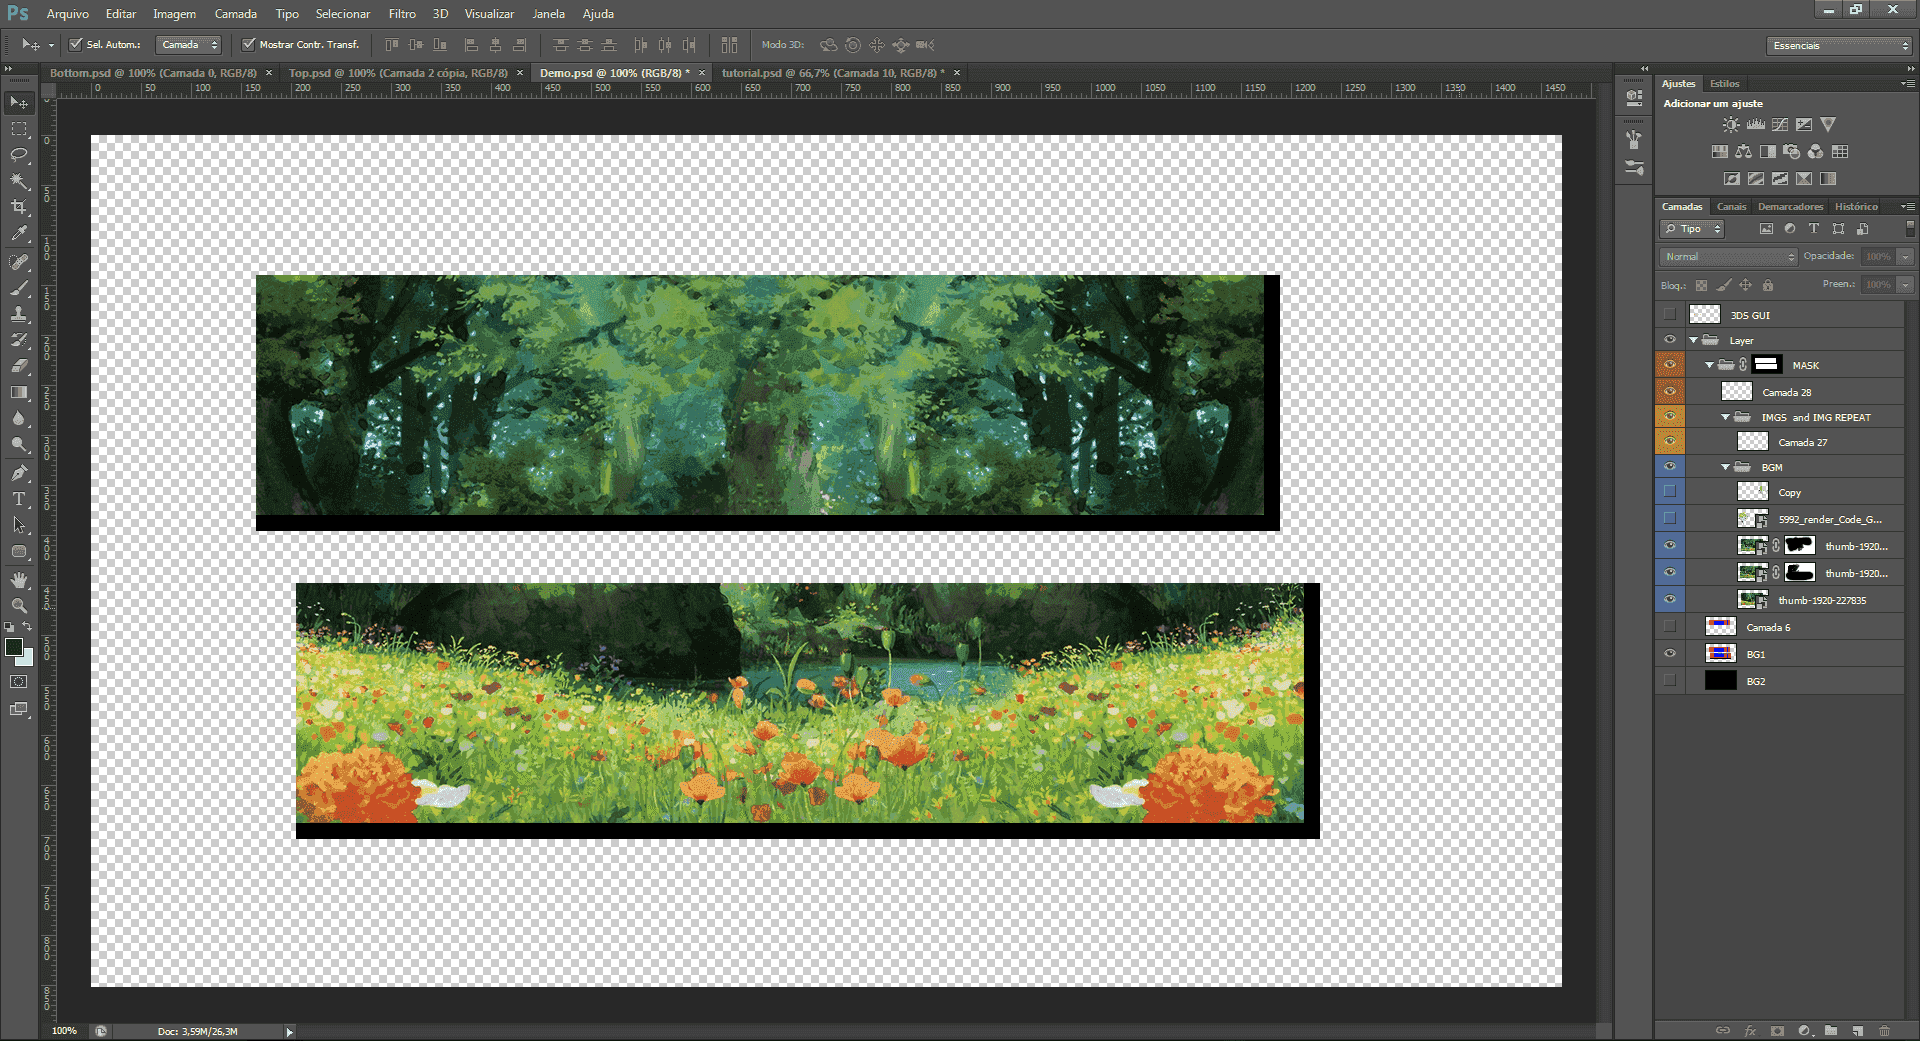The height and width of the screenshot is (1041, 1920).
Task: Open the Normal blend mode dropdown
Action: (x=1729, y=257)
